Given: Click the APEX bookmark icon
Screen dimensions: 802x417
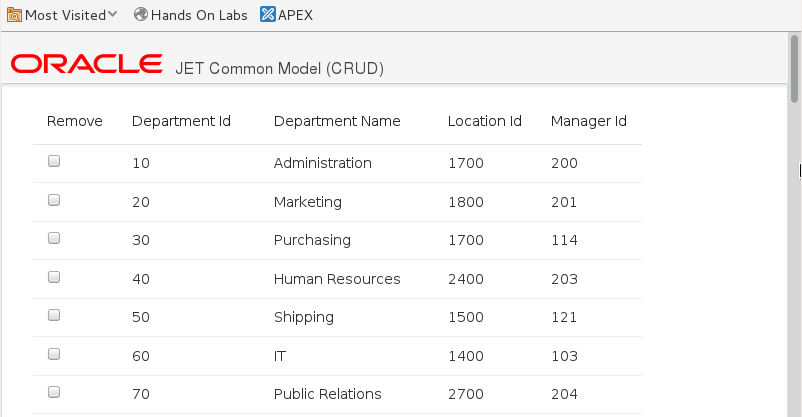Looking at the screenshot, I should coord(267,14).
